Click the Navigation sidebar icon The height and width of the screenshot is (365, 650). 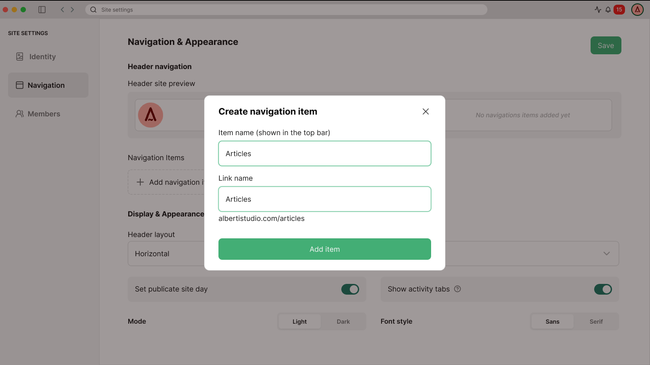pos(19,85)
